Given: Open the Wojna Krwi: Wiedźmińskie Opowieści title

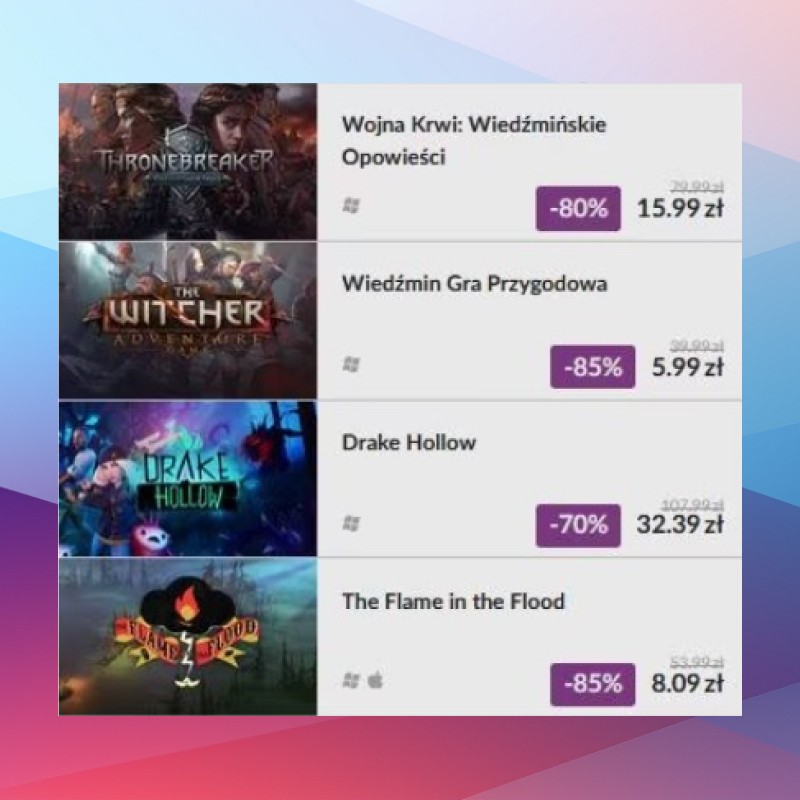Looking at the screenshot, I should 474,140.
